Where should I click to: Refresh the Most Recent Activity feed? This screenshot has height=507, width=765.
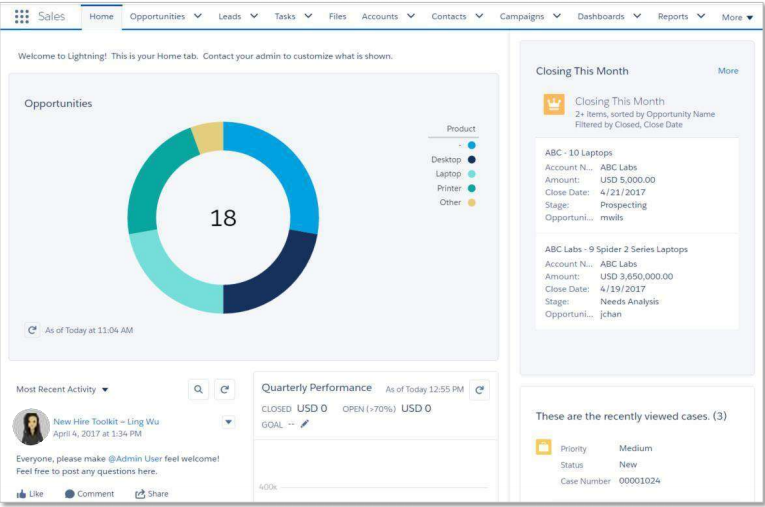pos(225,389)
